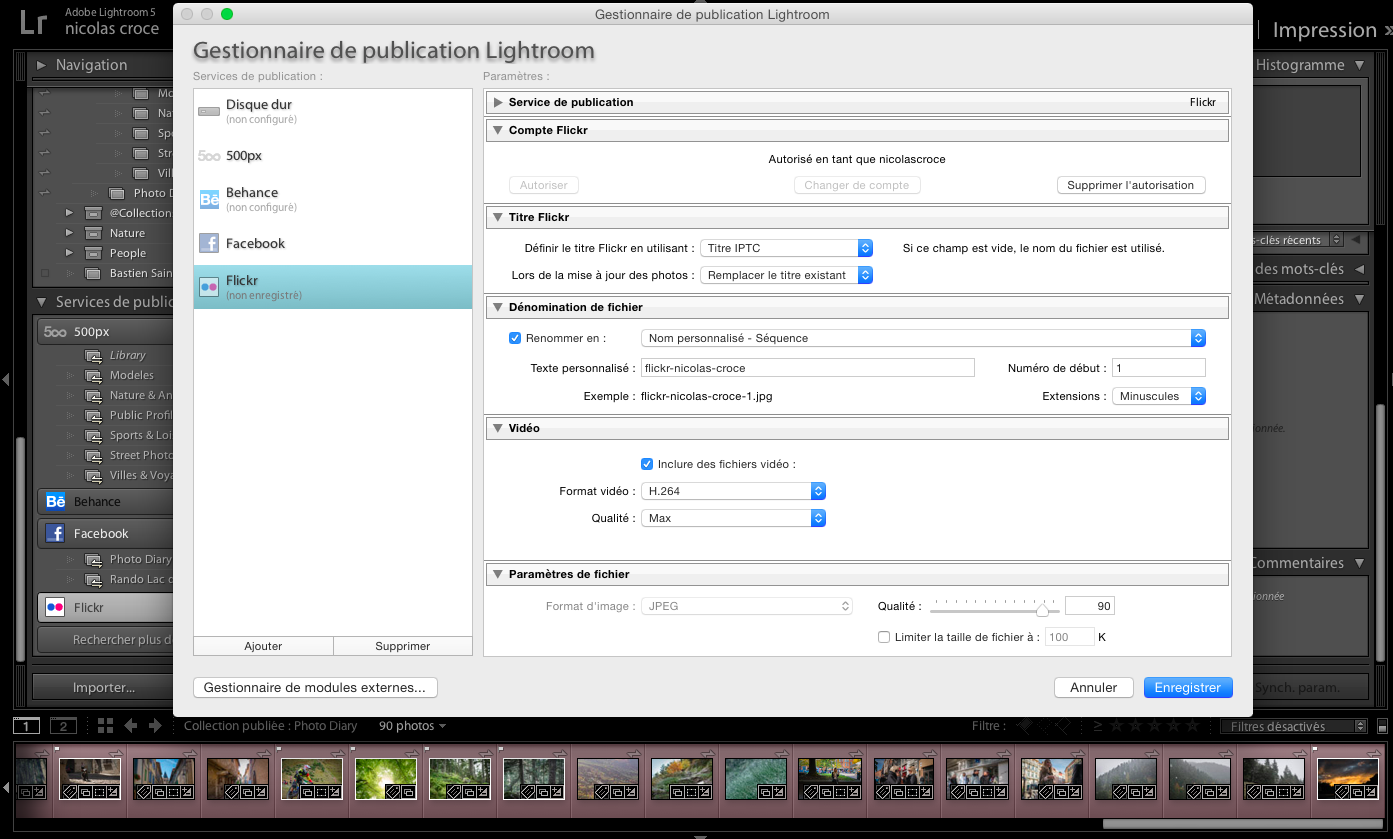Open the Titre IPTC dropdown
The width and height of the screenshot is (1393, 839).
point(786,248)
